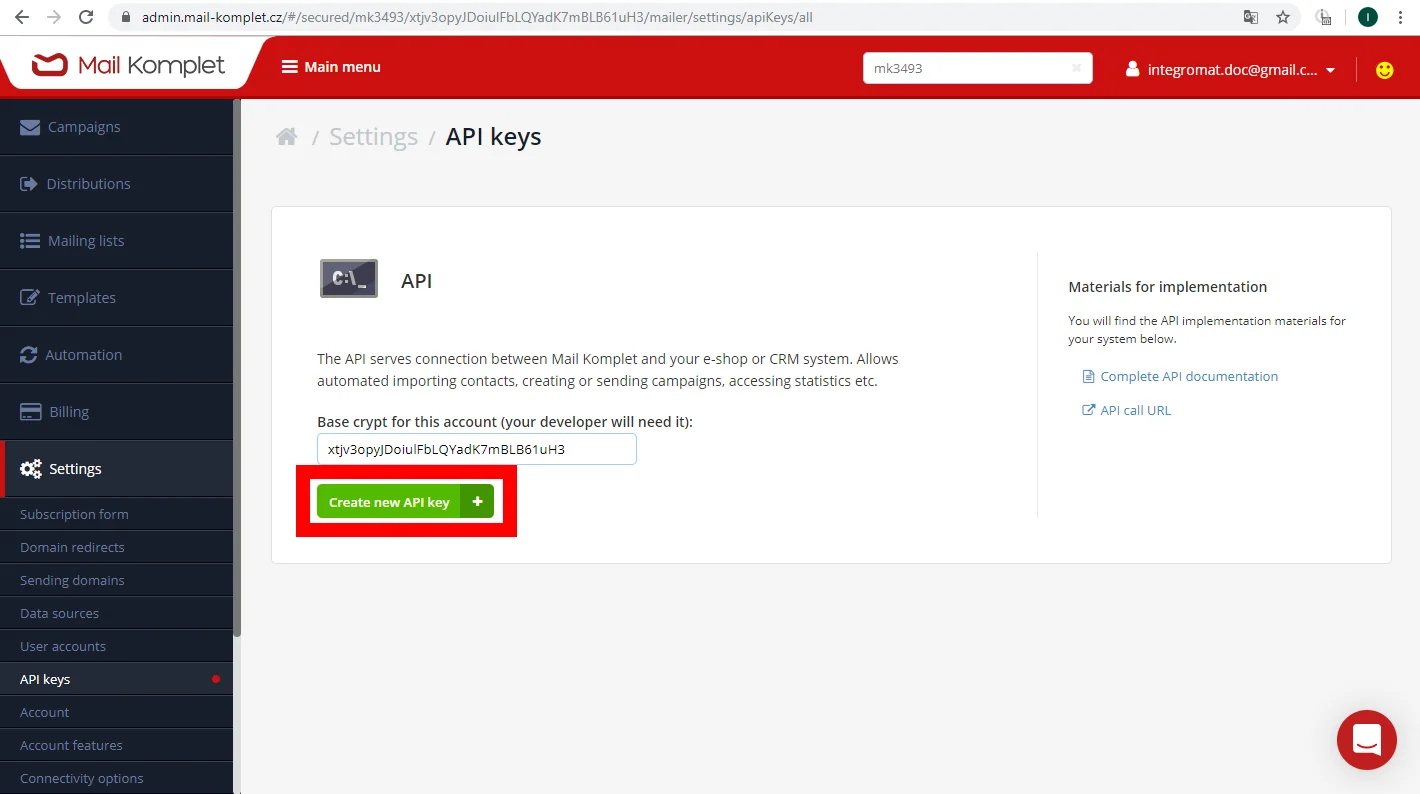Click the plus icon on Create new API key
This screenshot has width=1420, height=794.
click(477, 502)
